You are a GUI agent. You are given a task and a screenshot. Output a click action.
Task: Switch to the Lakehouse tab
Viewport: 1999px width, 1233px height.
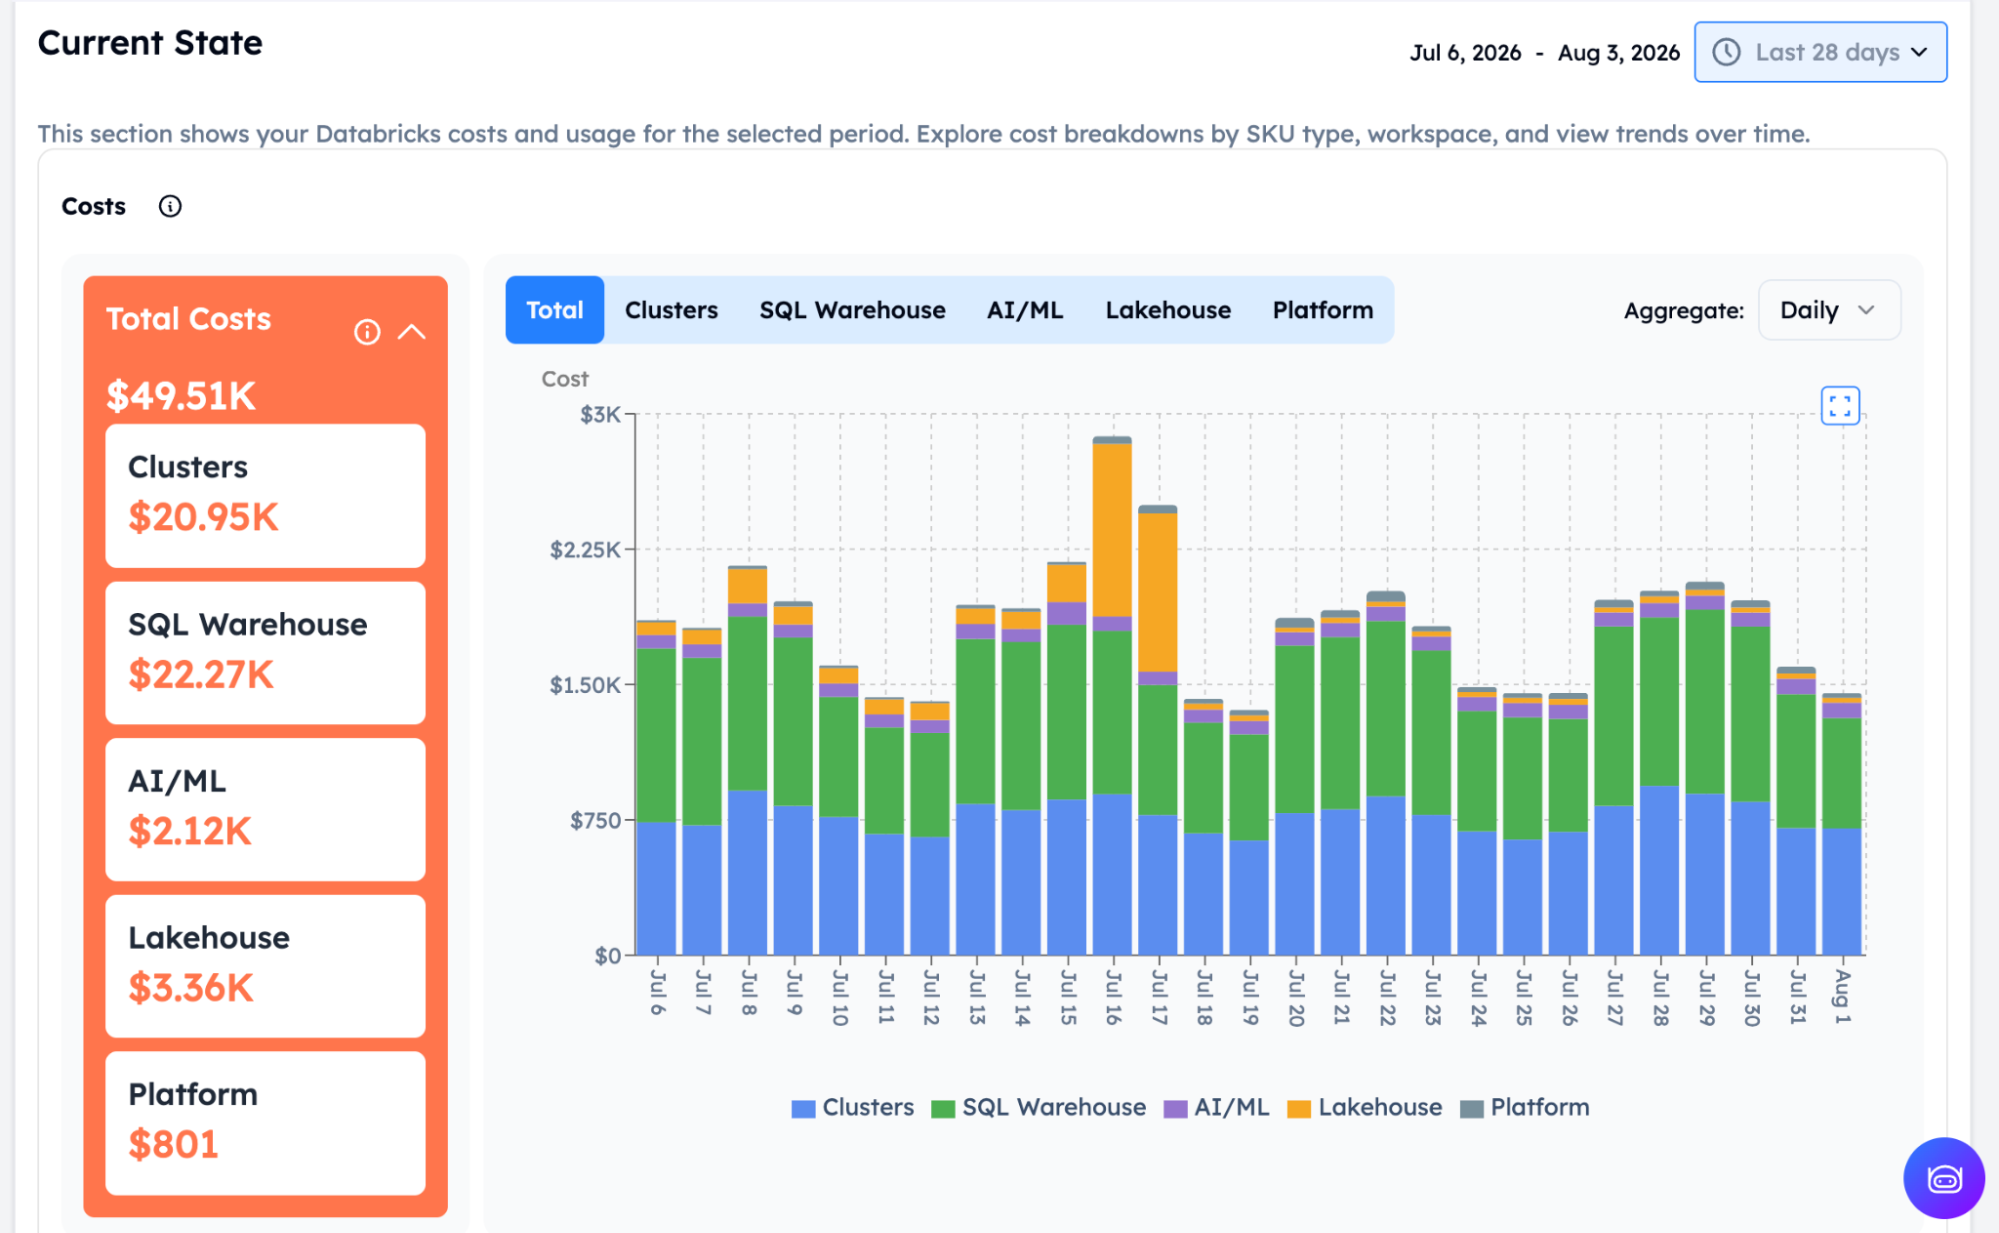coord(1168,310)
